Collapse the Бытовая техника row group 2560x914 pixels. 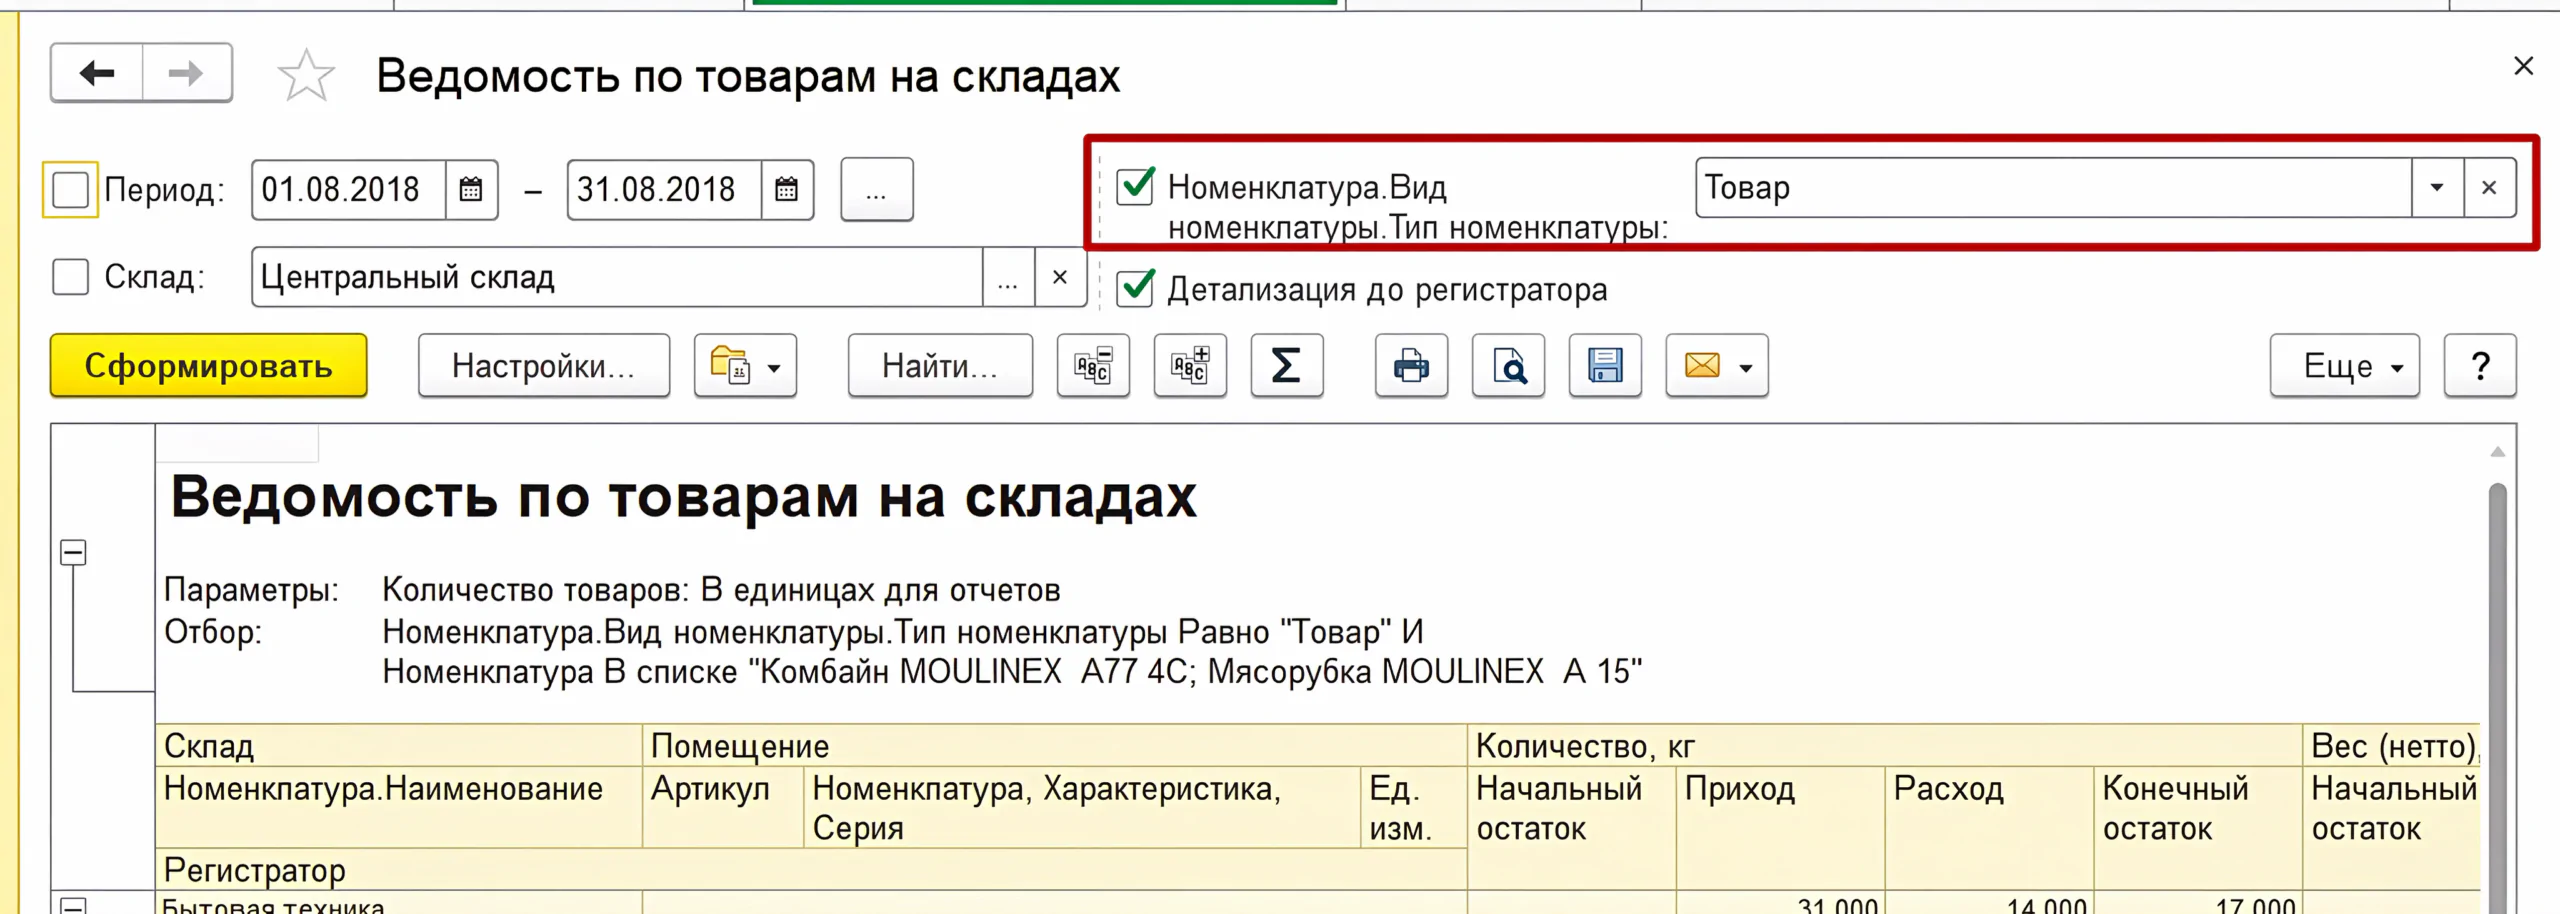(x=73, y=905)
